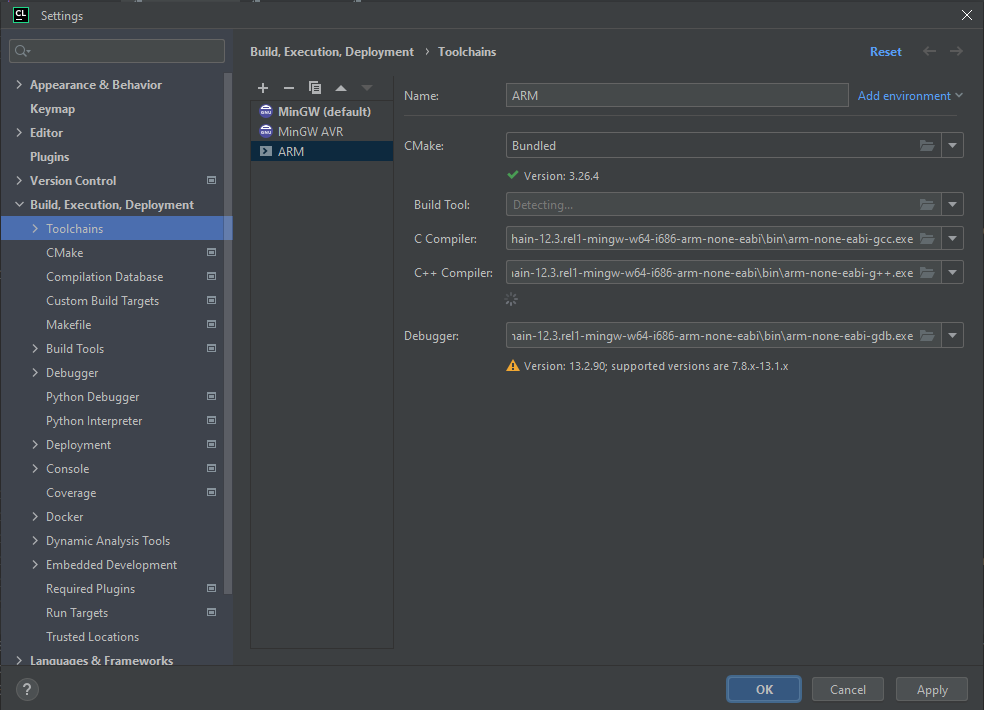The height and width of the screenshot is (710, 984).
Task: Browse folder for Debugger path
Action: click(x=927, y=336)
